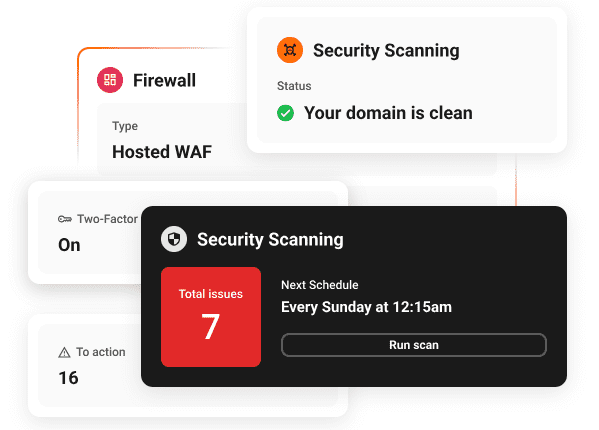Viewport: 599px width, 430px height.
Task: Click the Two-Factor On status value
Action: 69,245
